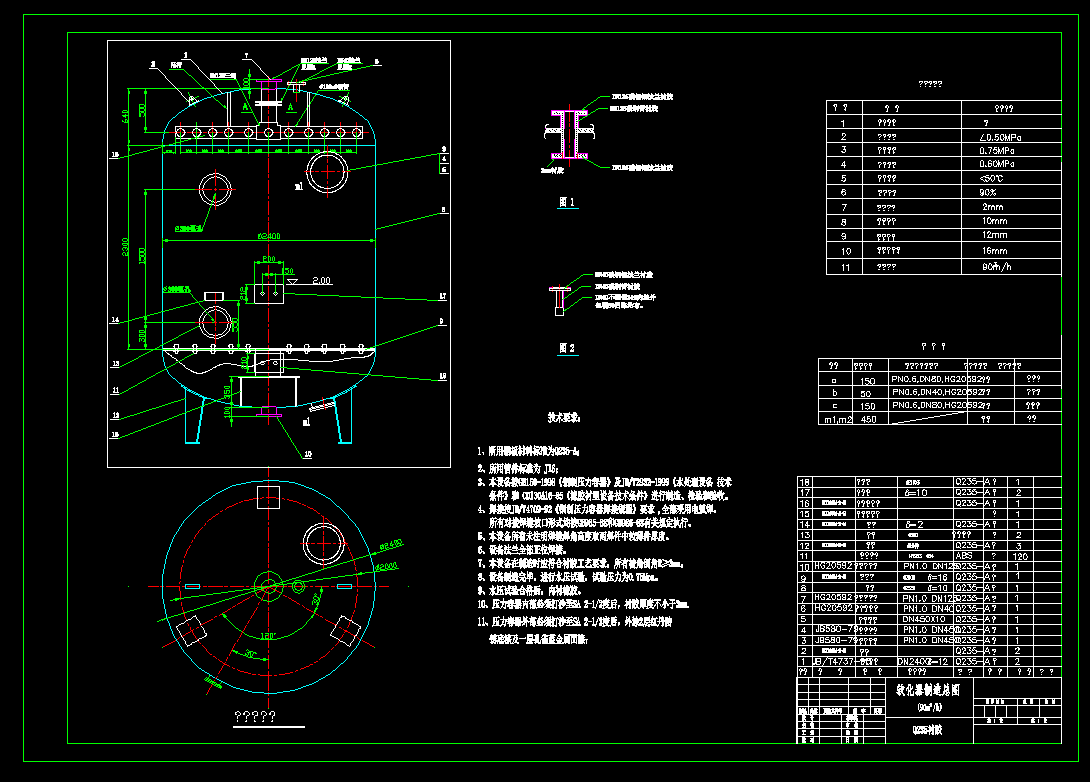Click 'DN2400-12' spec in parts row 1

(922, 662)
